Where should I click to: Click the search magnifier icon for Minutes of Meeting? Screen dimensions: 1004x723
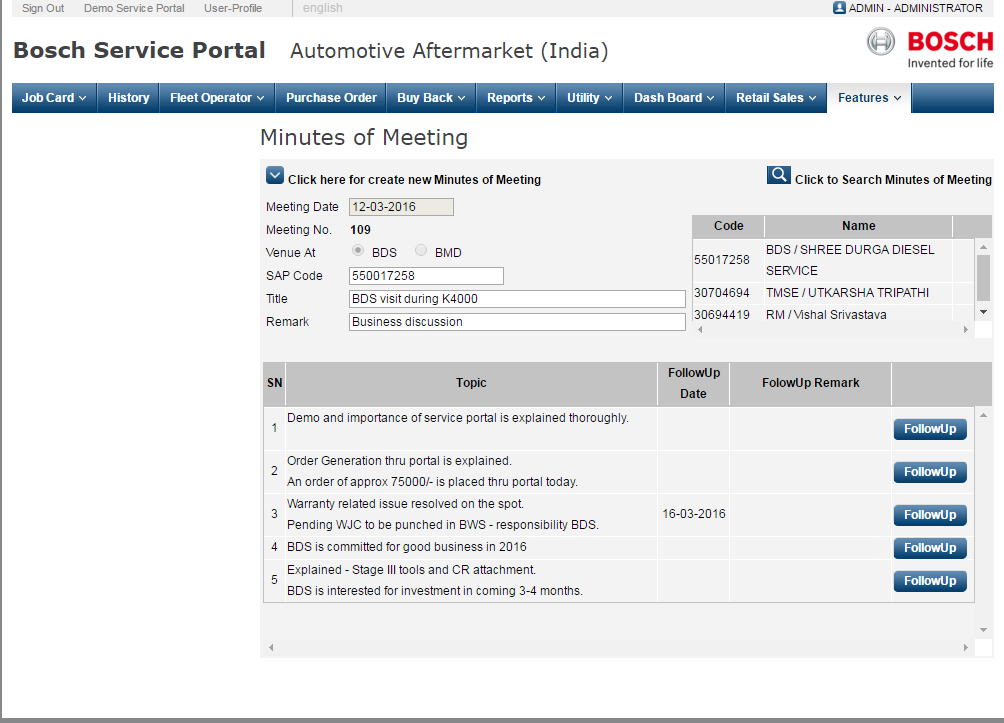pos(779,175)
